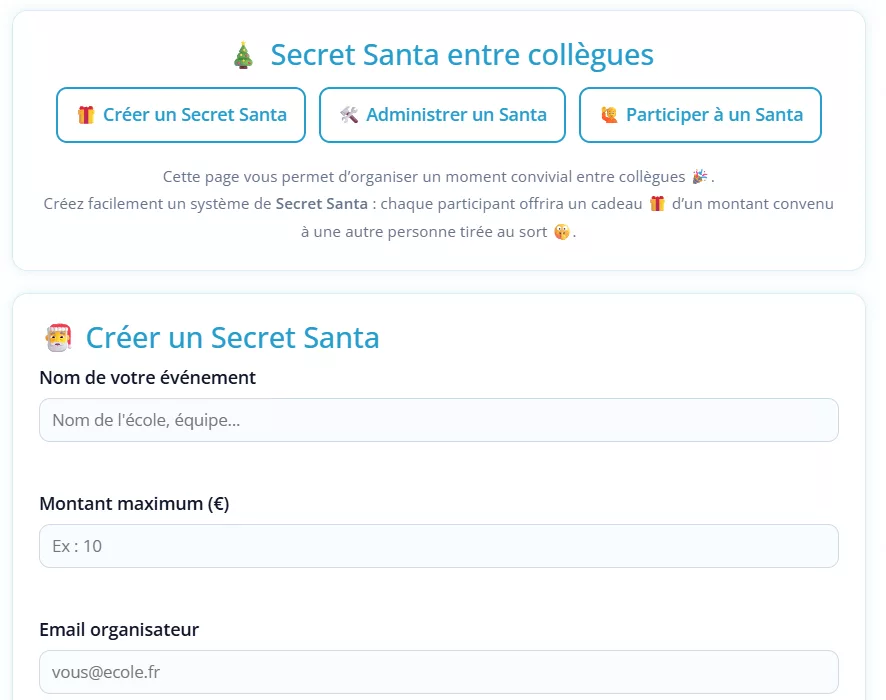The width and height of the screenshot is (886, 700).
Task: Click the Nom de votre événement label
Action: click(147, 377)
